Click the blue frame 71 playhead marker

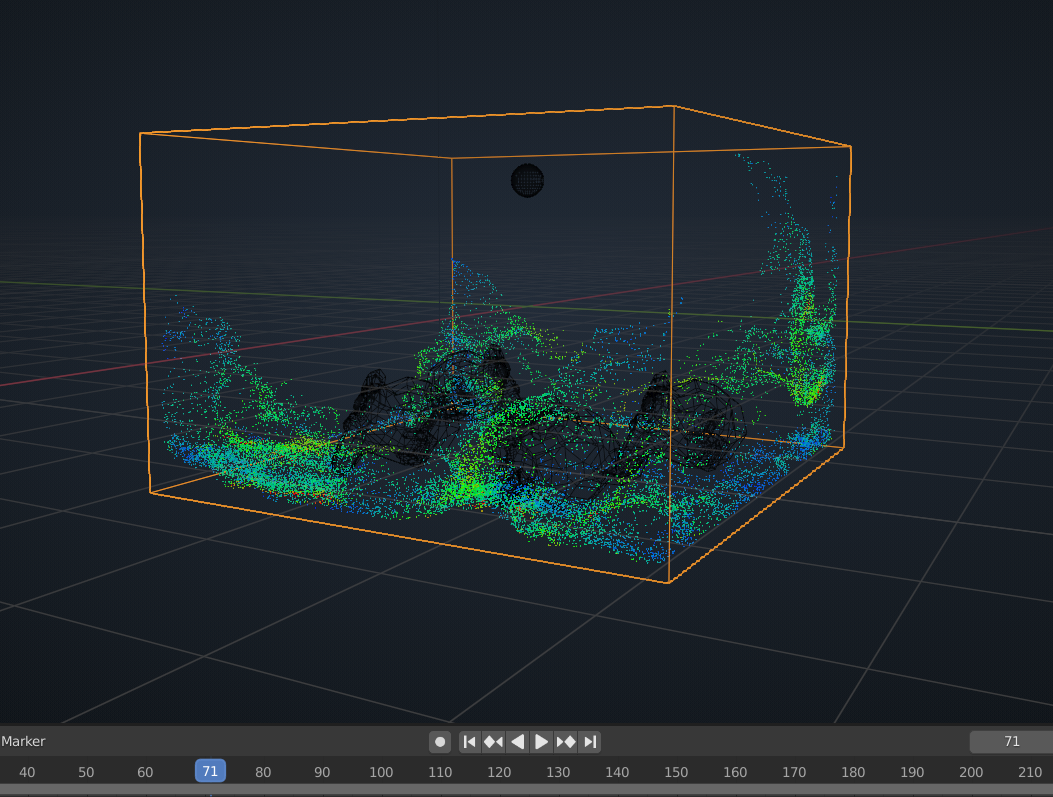(210, 771)
